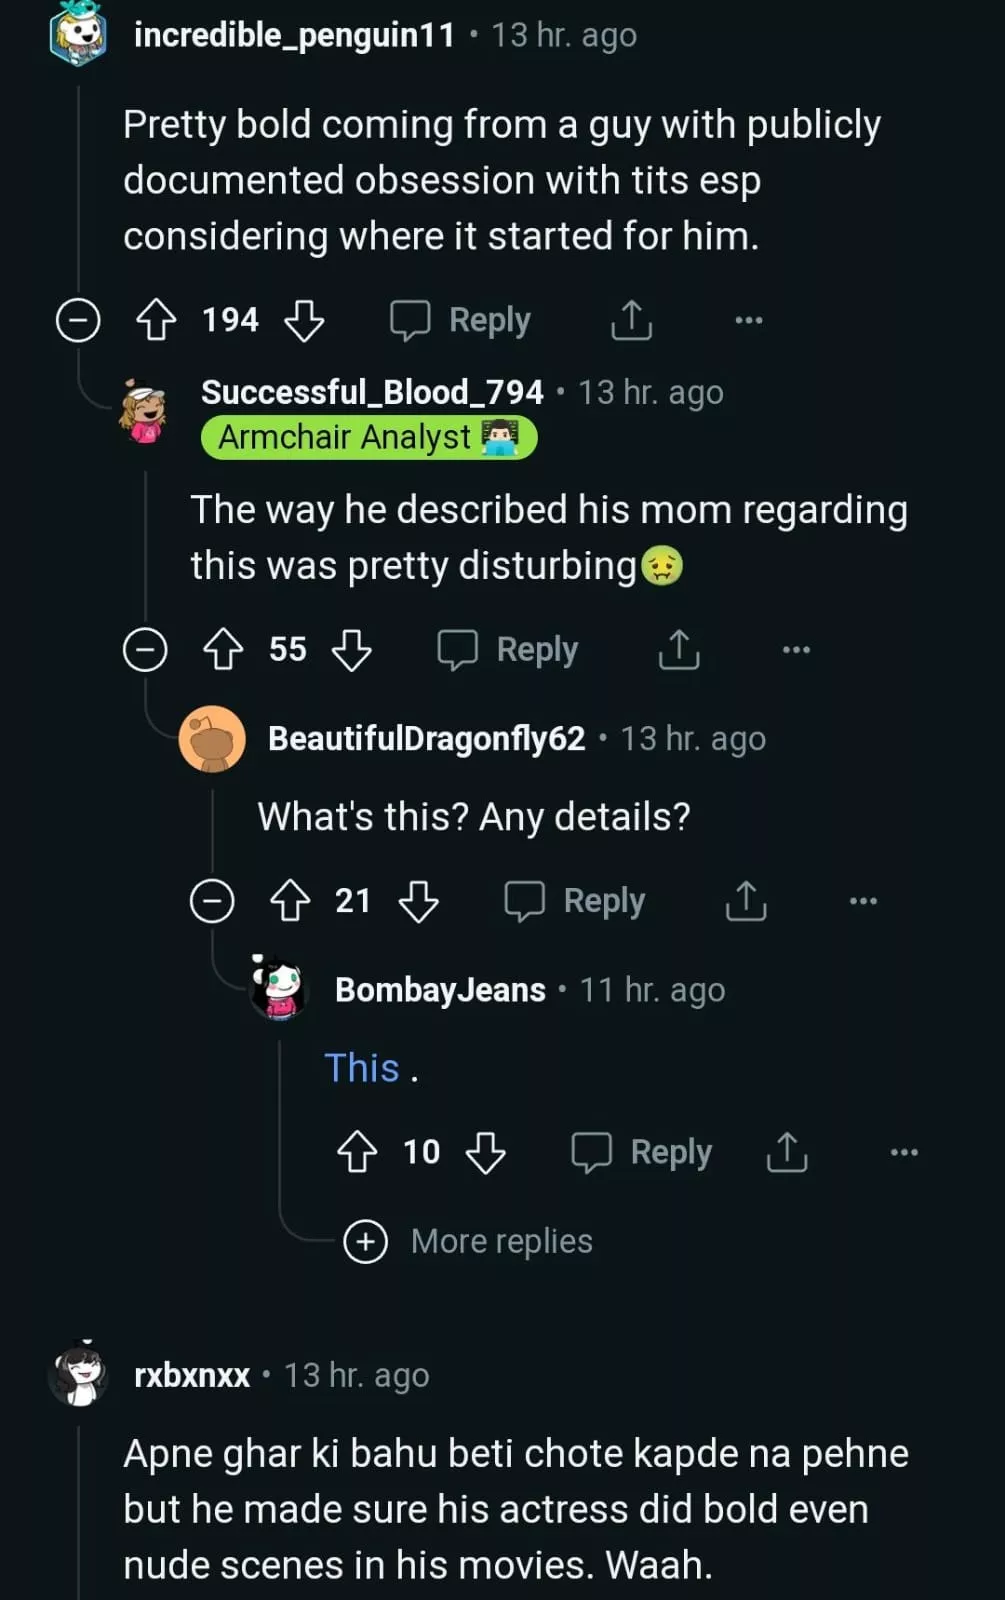Open more options on the 194-vote comment

click(x=748, y=320)
